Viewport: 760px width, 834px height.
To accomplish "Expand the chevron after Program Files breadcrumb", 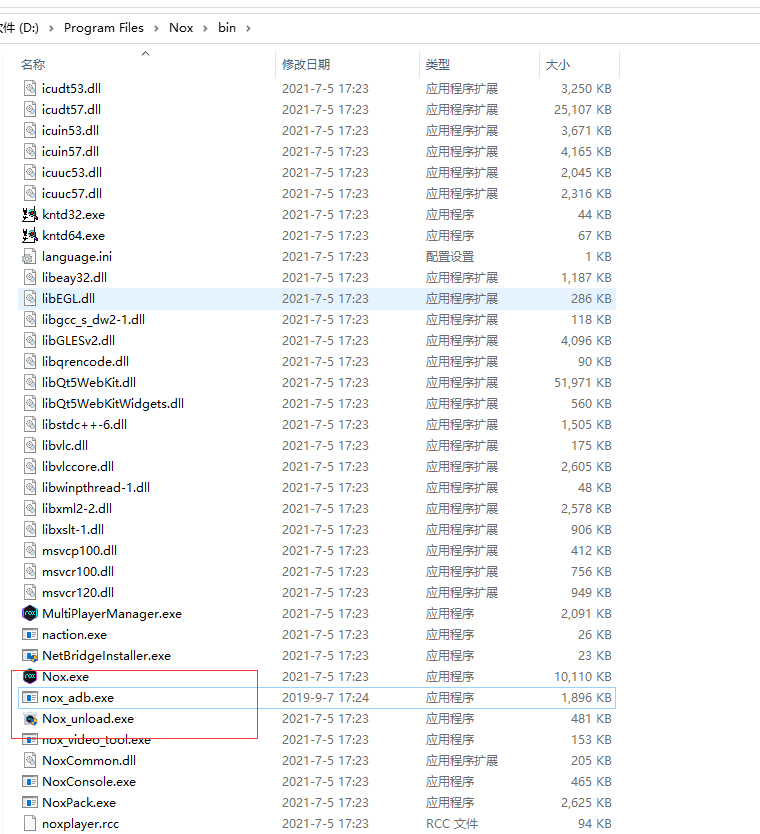I will [156, 28].
